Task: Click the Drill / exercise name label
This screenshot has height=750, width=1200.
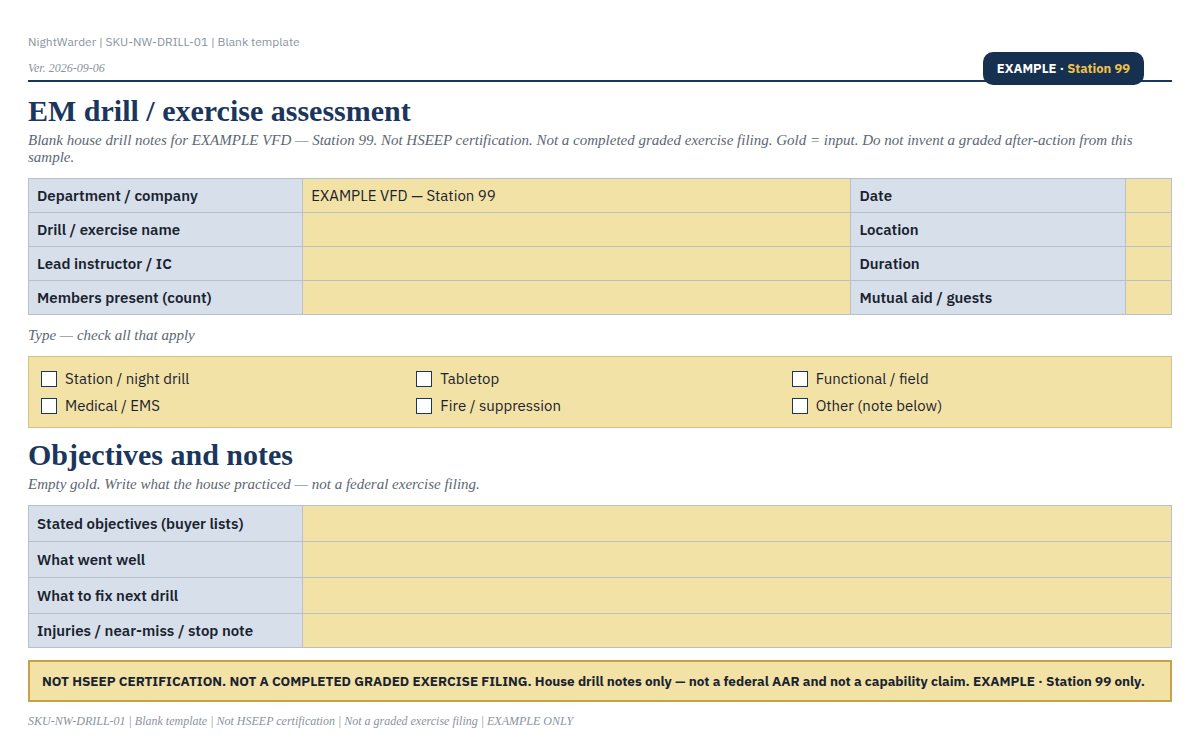Action: point(165,230)
